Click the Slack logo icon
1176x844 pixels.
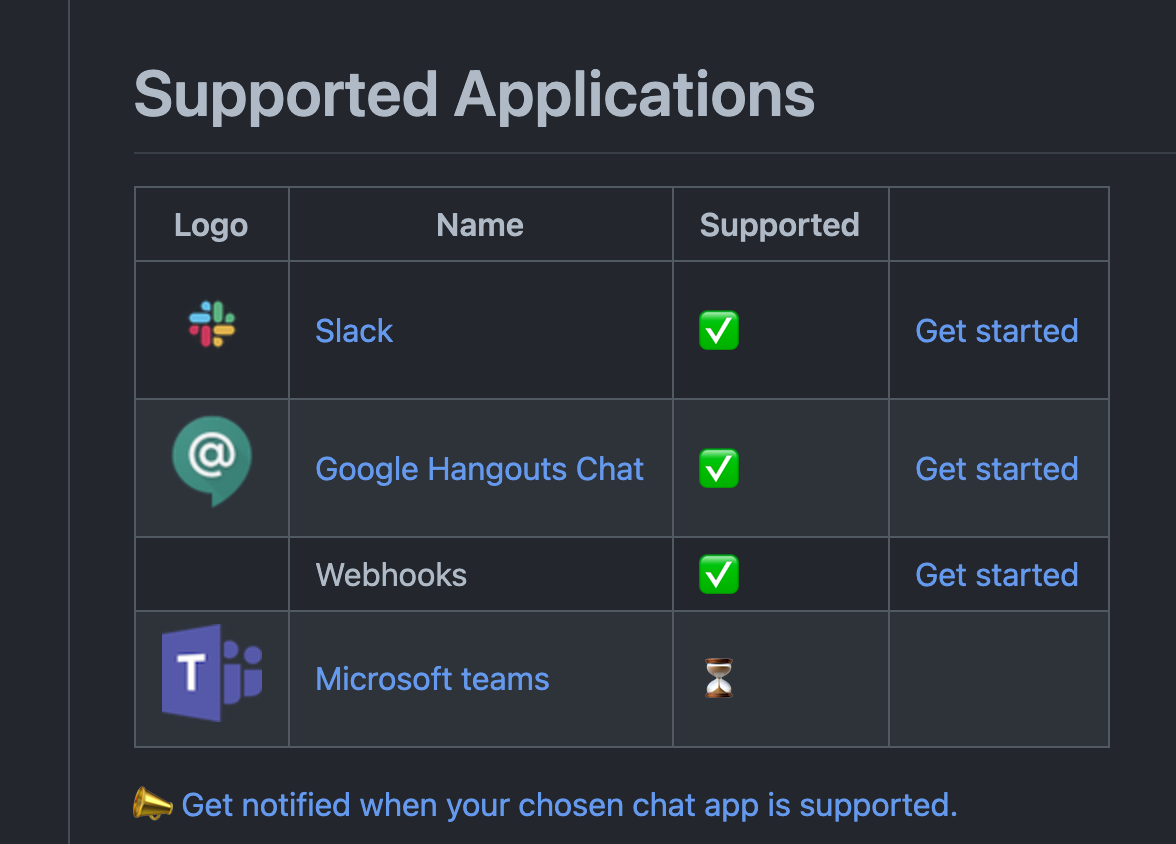(212, 324)
